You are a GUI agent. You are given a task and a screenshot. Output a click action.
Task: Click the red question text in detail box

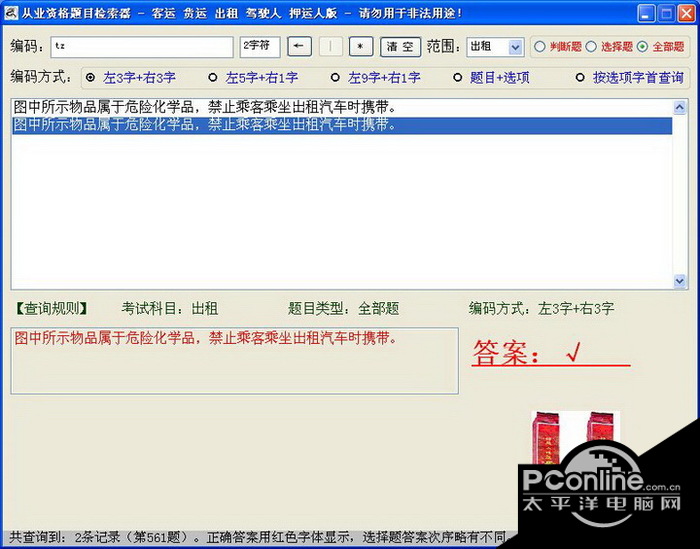click(x=205, y=338)
